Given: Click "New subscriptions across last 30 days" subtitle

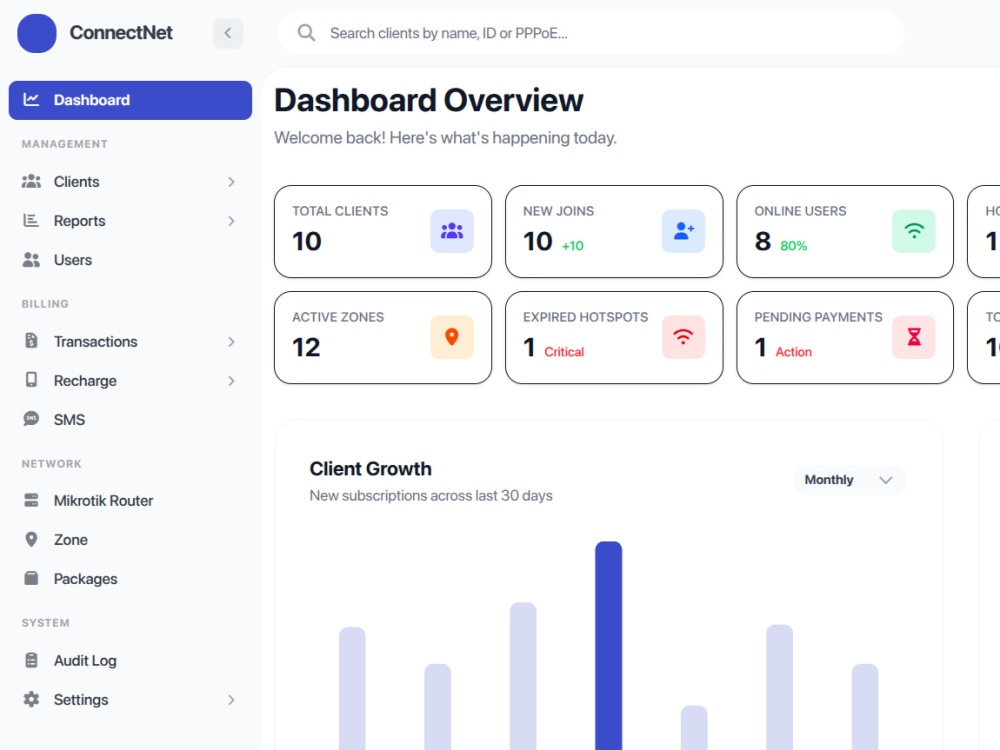Looking at the screenshot, I should click(x=431, y=496).
